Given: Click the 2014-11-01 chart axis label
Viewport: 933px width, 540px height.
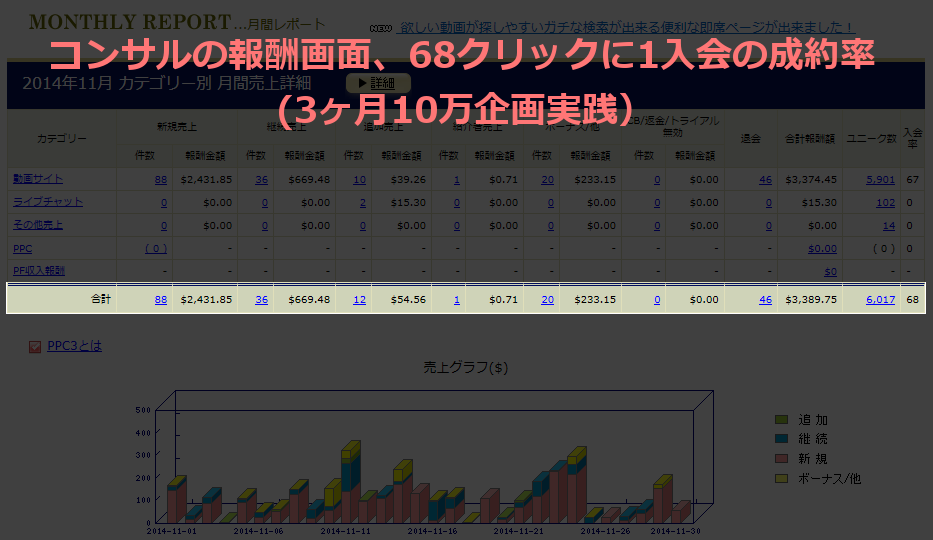Looking at the screenshot, I should tap(171, 530).
